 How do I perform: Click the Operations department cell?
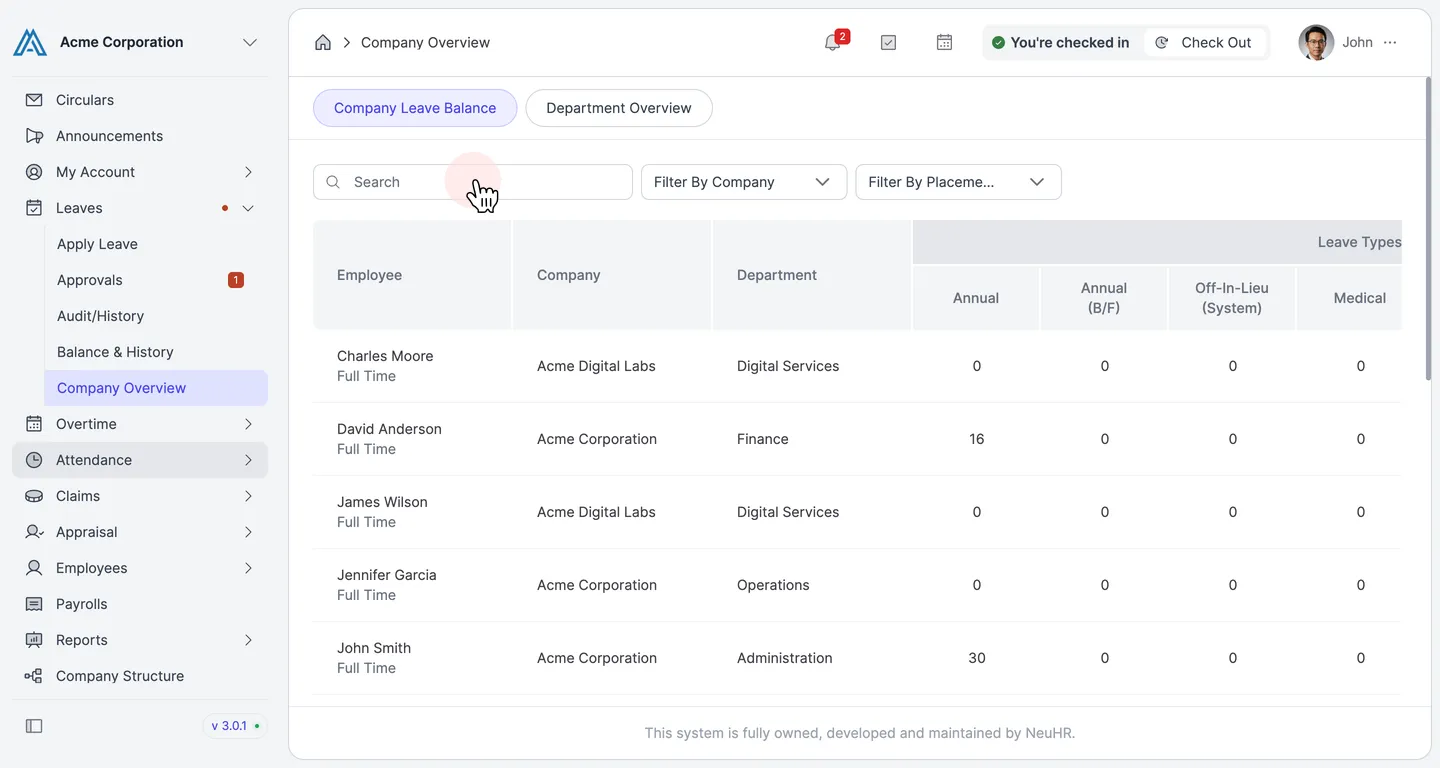[x=773, y=585]
